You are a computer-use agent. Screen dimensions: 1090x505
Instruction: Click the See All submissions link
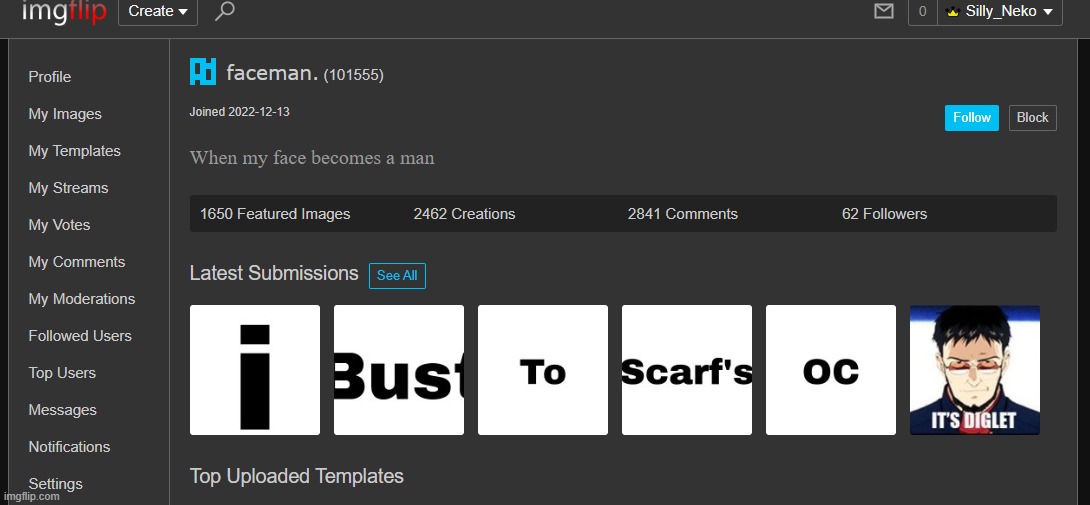[397, 276]
